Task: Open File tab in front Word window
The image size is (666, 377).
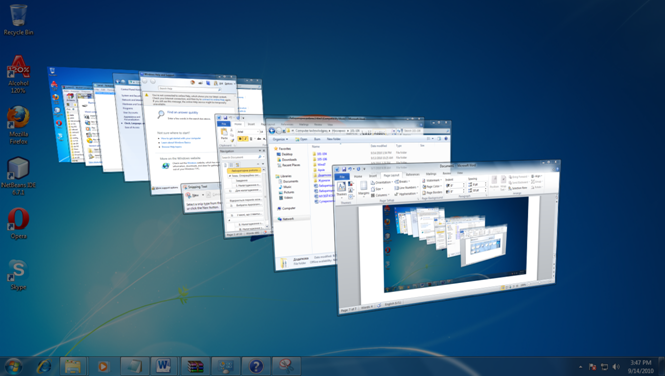Action: 342,177
